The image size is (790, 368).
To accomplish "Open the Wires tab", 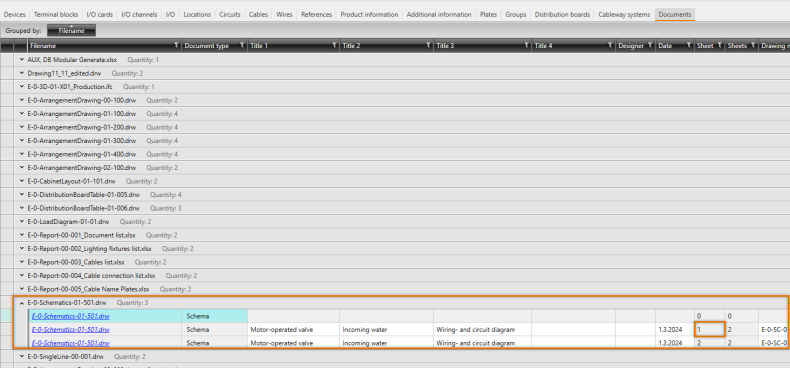I will point(284,15).
